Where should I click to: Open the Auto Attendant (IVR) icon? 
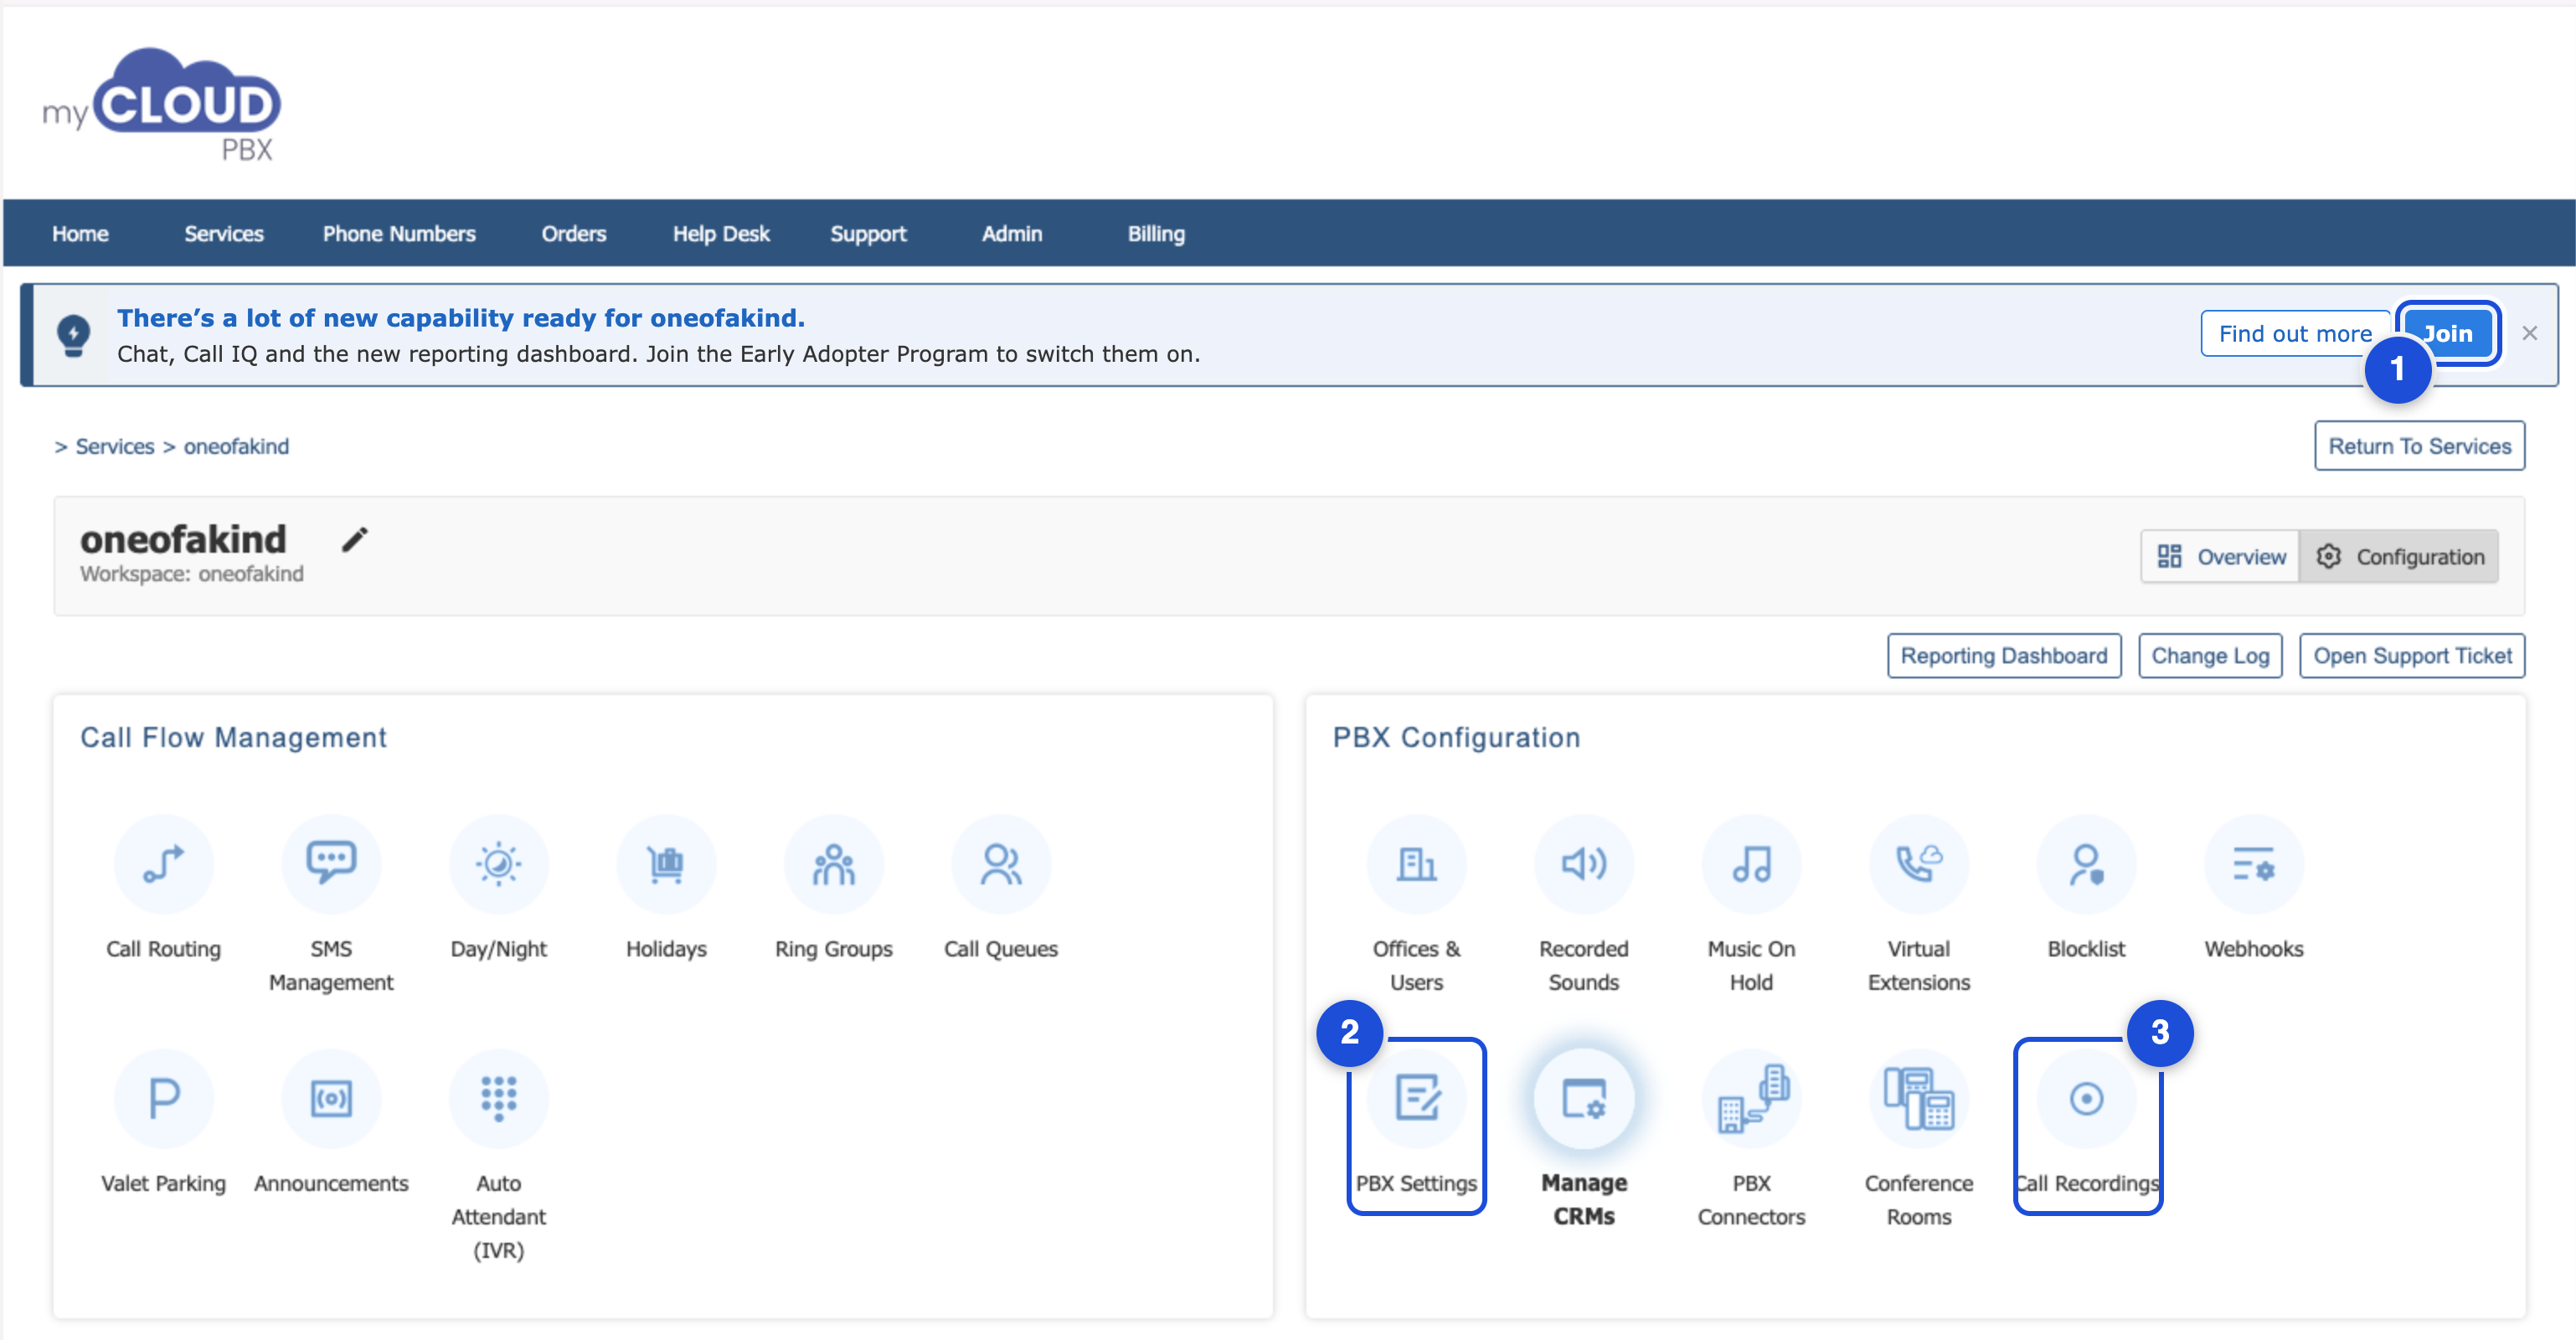(x=499, y=1098)
